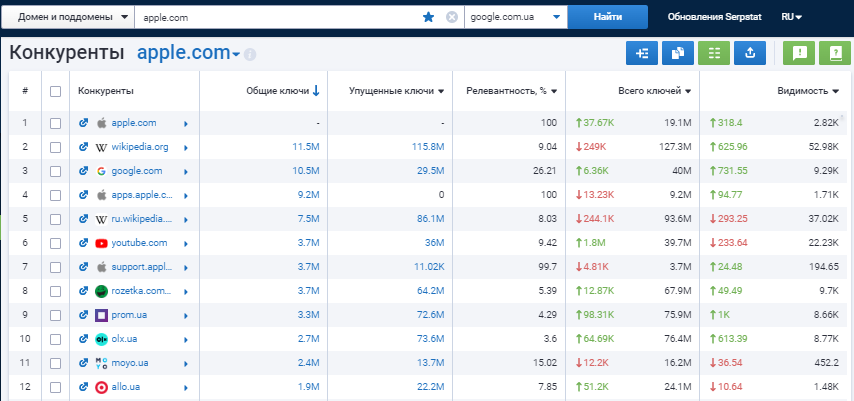Tick the checkbox for google.com row
The image size is (854, 401).
pyautogui.click(x=56, y=171)
